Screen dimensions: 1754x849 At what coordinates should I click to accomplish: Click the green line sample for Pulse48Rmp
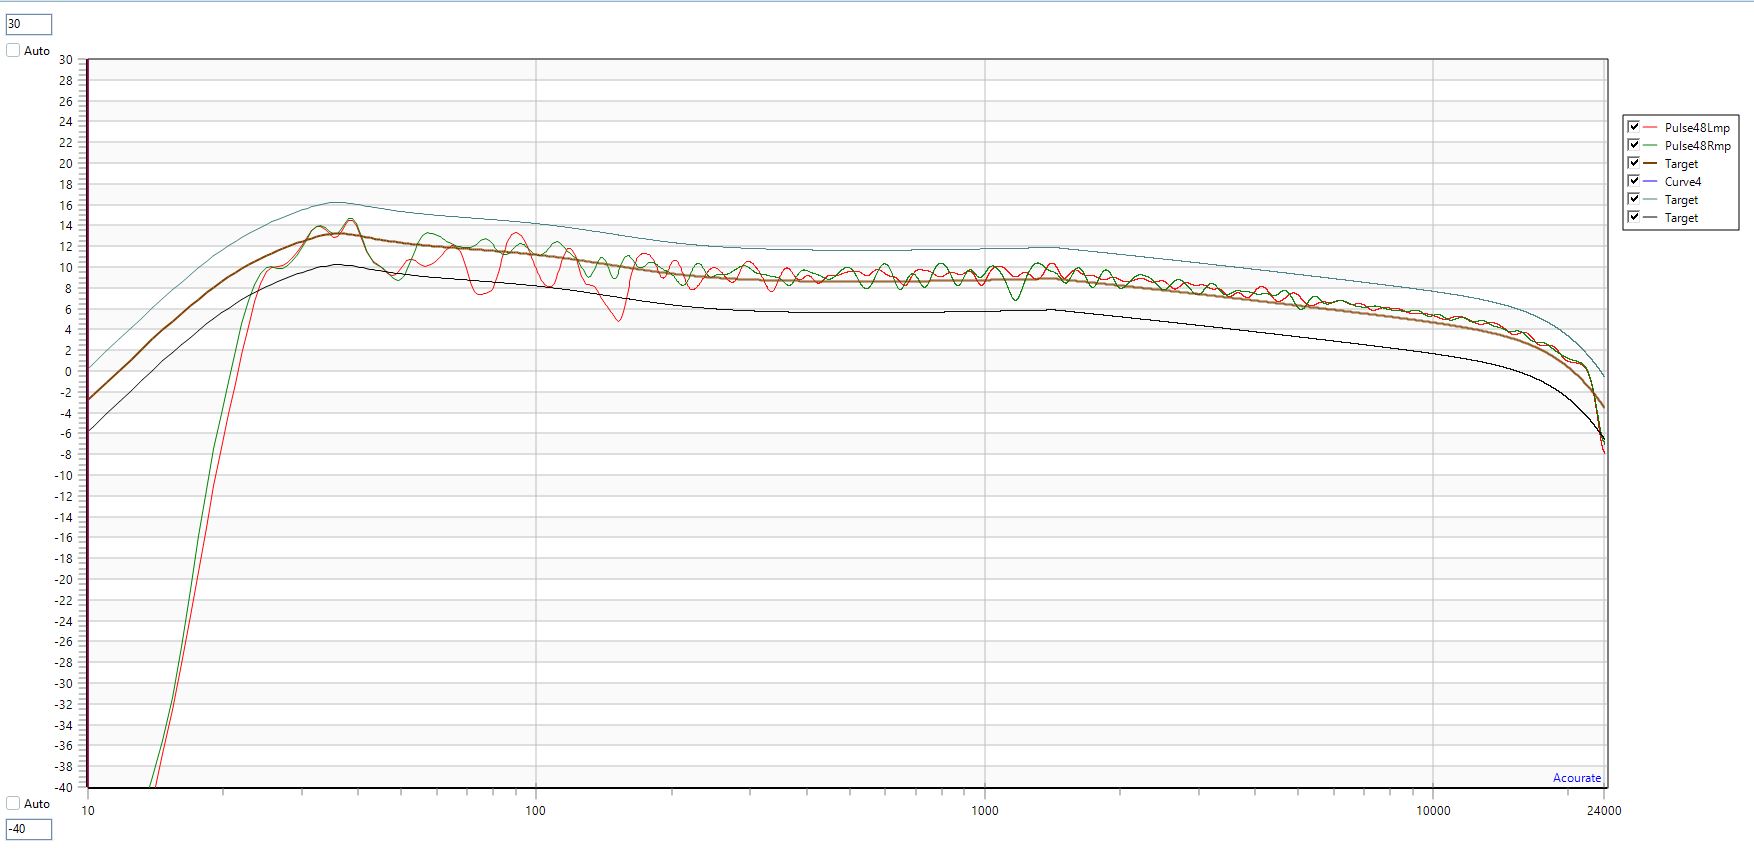(x=1650, y=145)
